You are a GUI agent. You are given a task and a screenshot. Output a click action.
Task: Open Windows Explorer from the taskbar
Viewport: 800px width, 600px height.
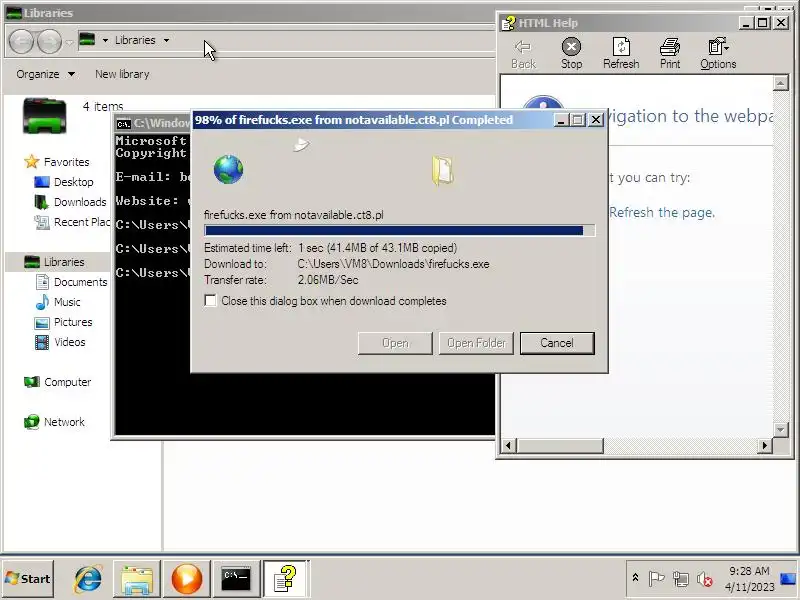pyautogui.click(x=137, y=579)
